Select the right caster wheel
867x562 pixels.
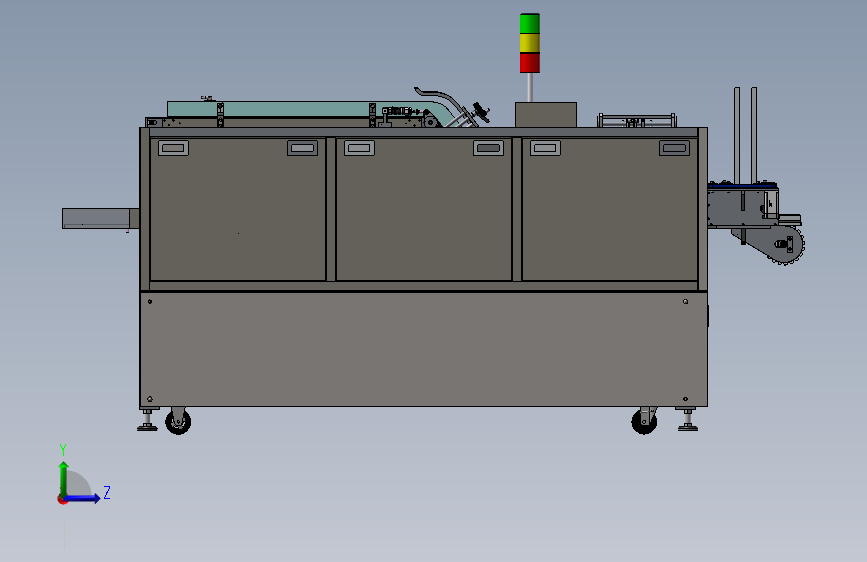644,422
